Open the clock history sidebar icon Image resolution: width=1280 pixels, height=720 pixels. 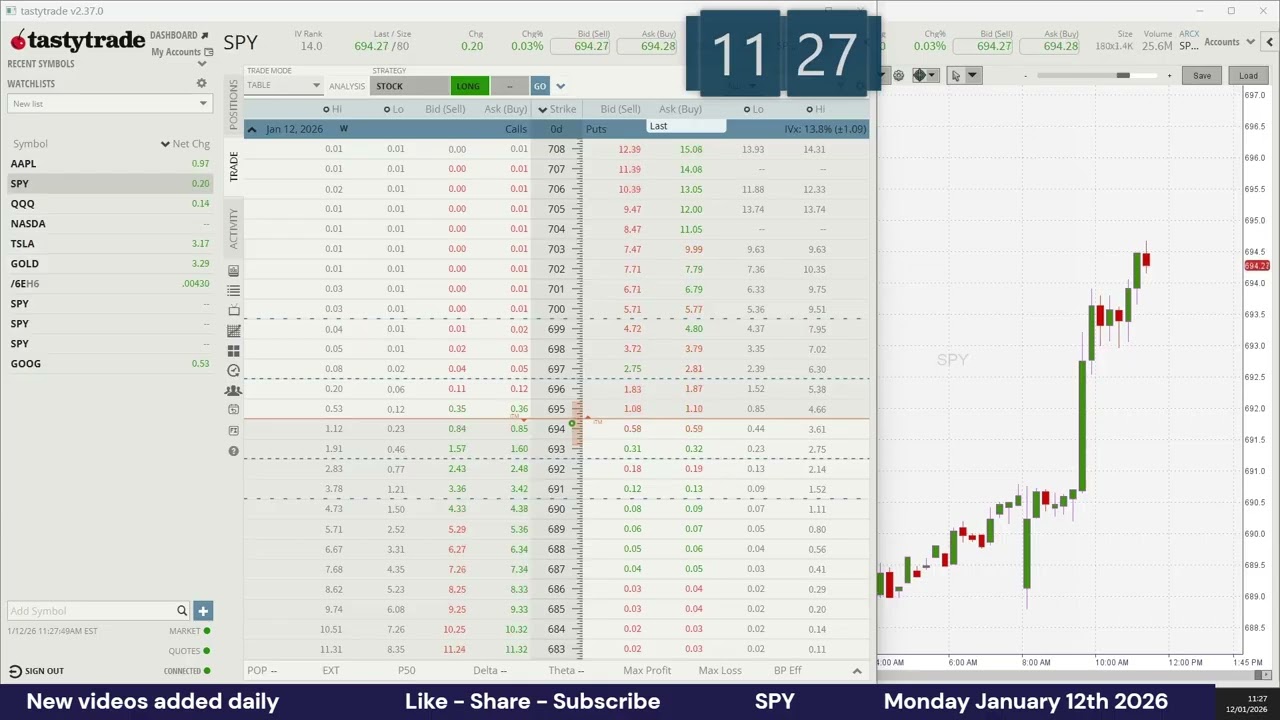pos(233,370)
